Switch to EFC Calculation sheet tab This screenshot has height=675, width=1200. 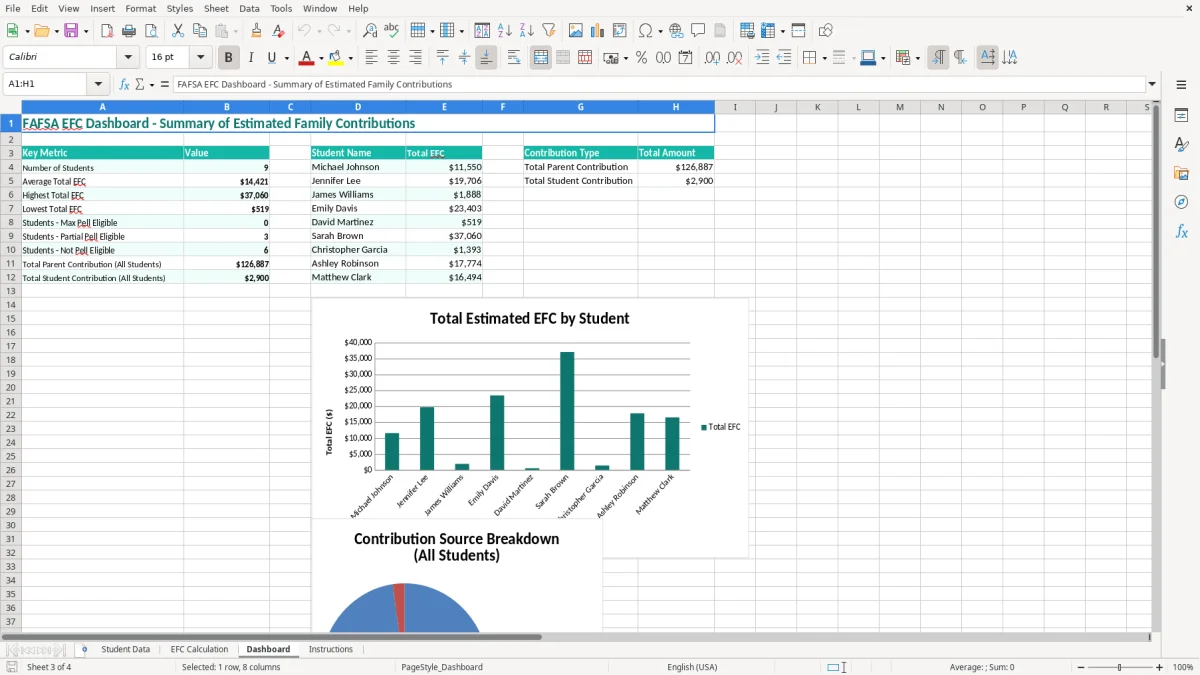point(199,650)
